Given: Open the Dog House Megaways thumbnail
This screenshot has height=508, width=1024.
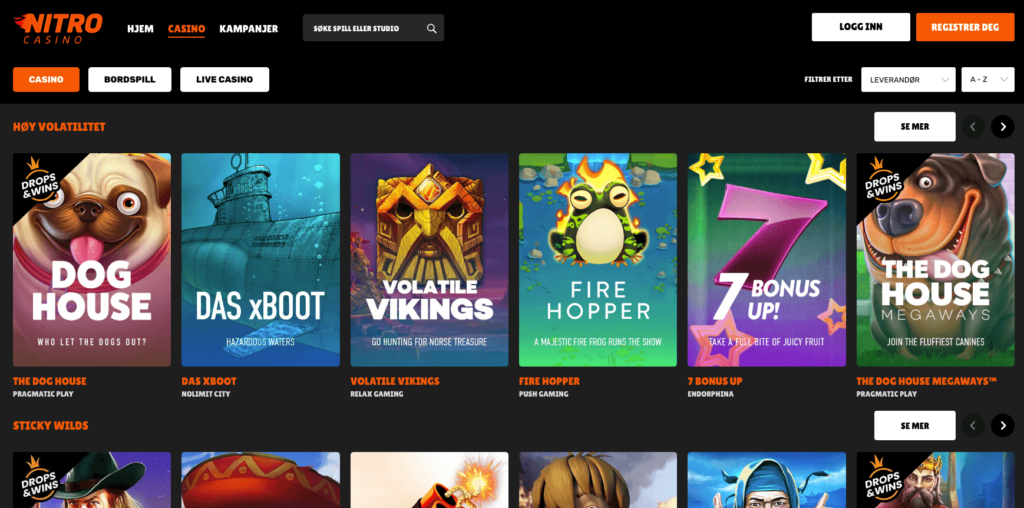Looking at the screenshot, I should [935, 260].
